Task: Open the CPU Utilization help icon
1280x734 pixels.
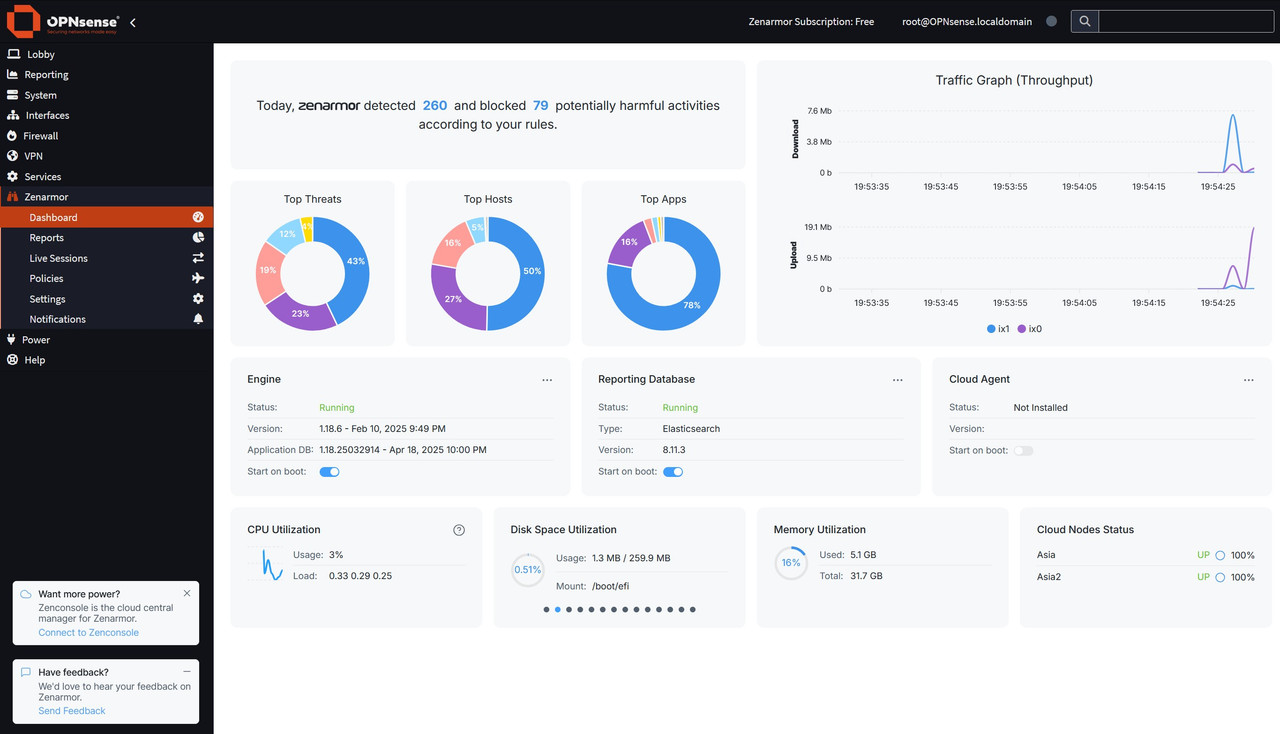Action: click(459, 530)
